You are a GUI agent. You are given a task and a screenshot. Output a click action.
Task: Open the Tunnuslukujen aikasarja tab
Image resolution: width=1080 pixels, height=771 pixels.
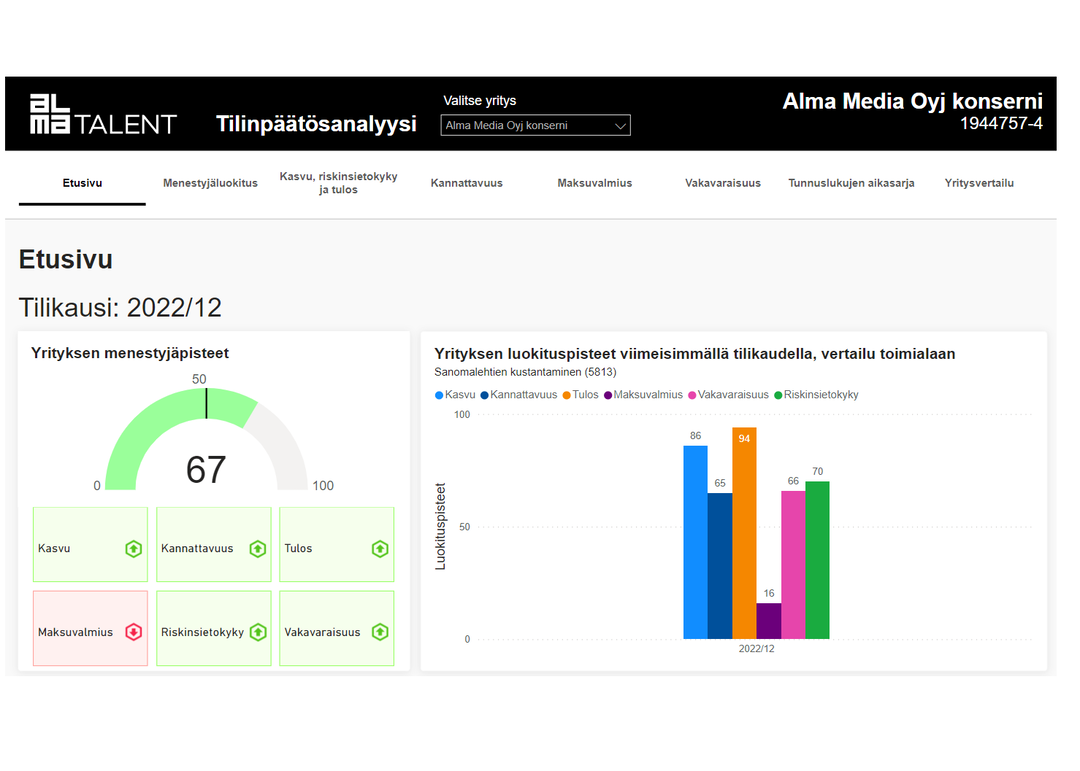point(851,183)
